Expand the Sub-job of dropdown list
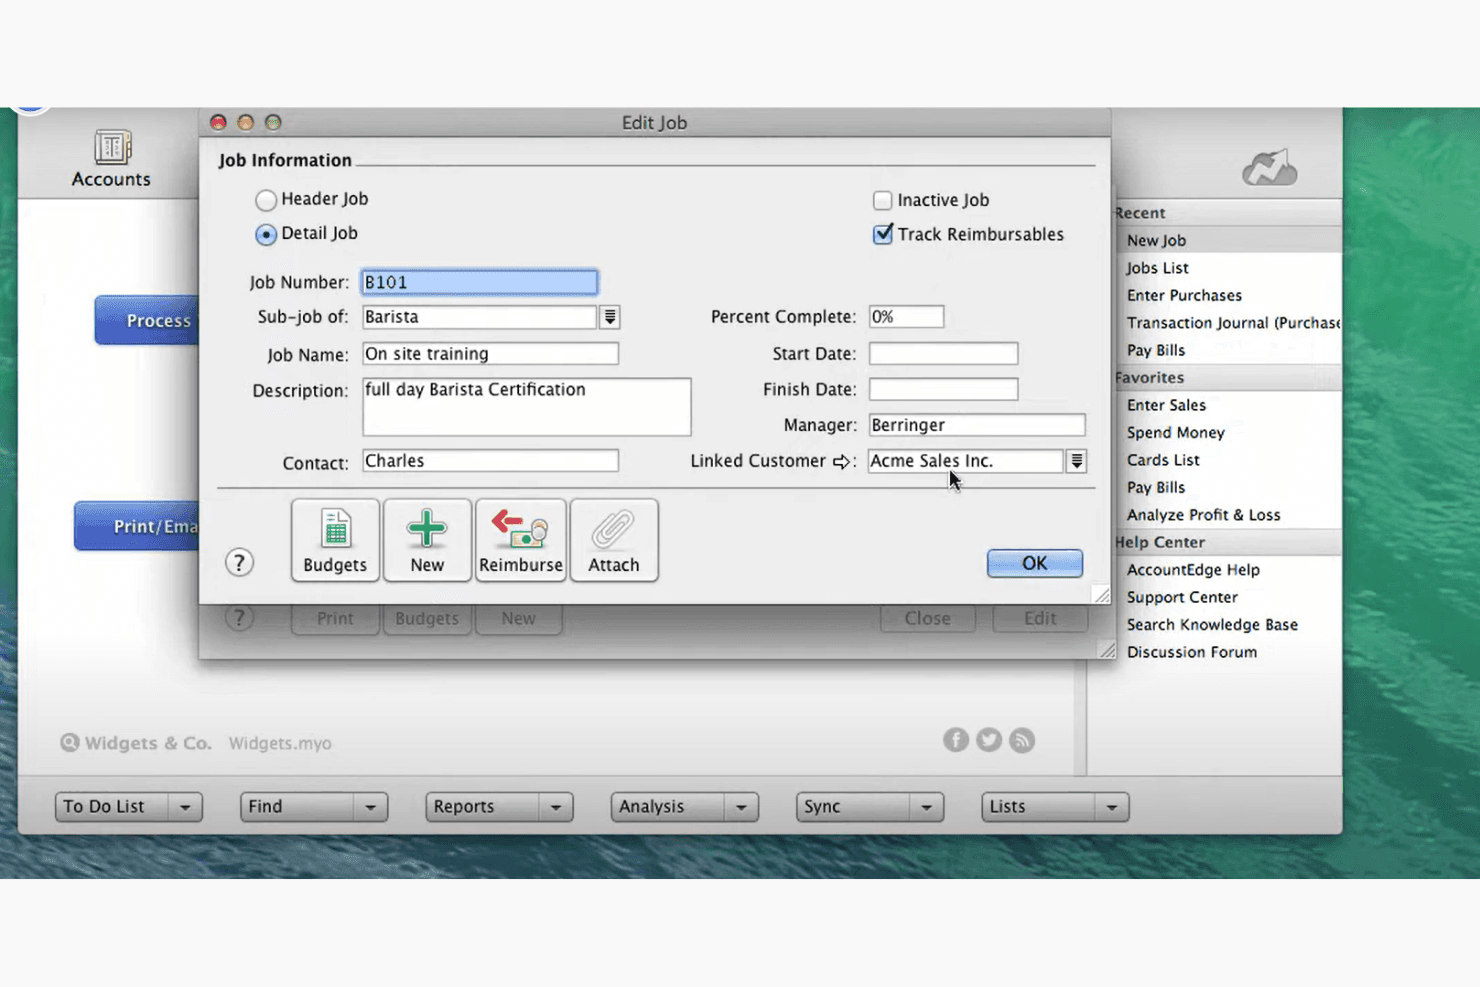This screenshot has width=1480, height=987. pos(610,317)
